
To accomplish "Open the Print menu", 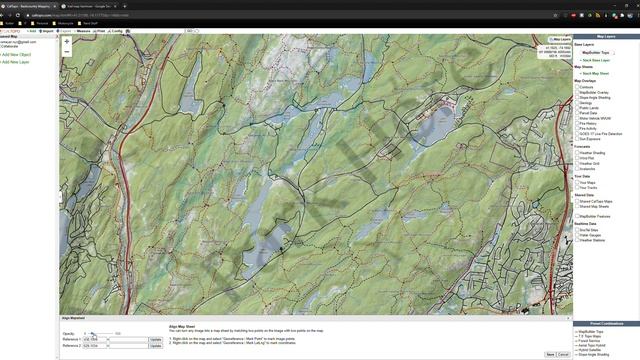I will click(99, 31).
